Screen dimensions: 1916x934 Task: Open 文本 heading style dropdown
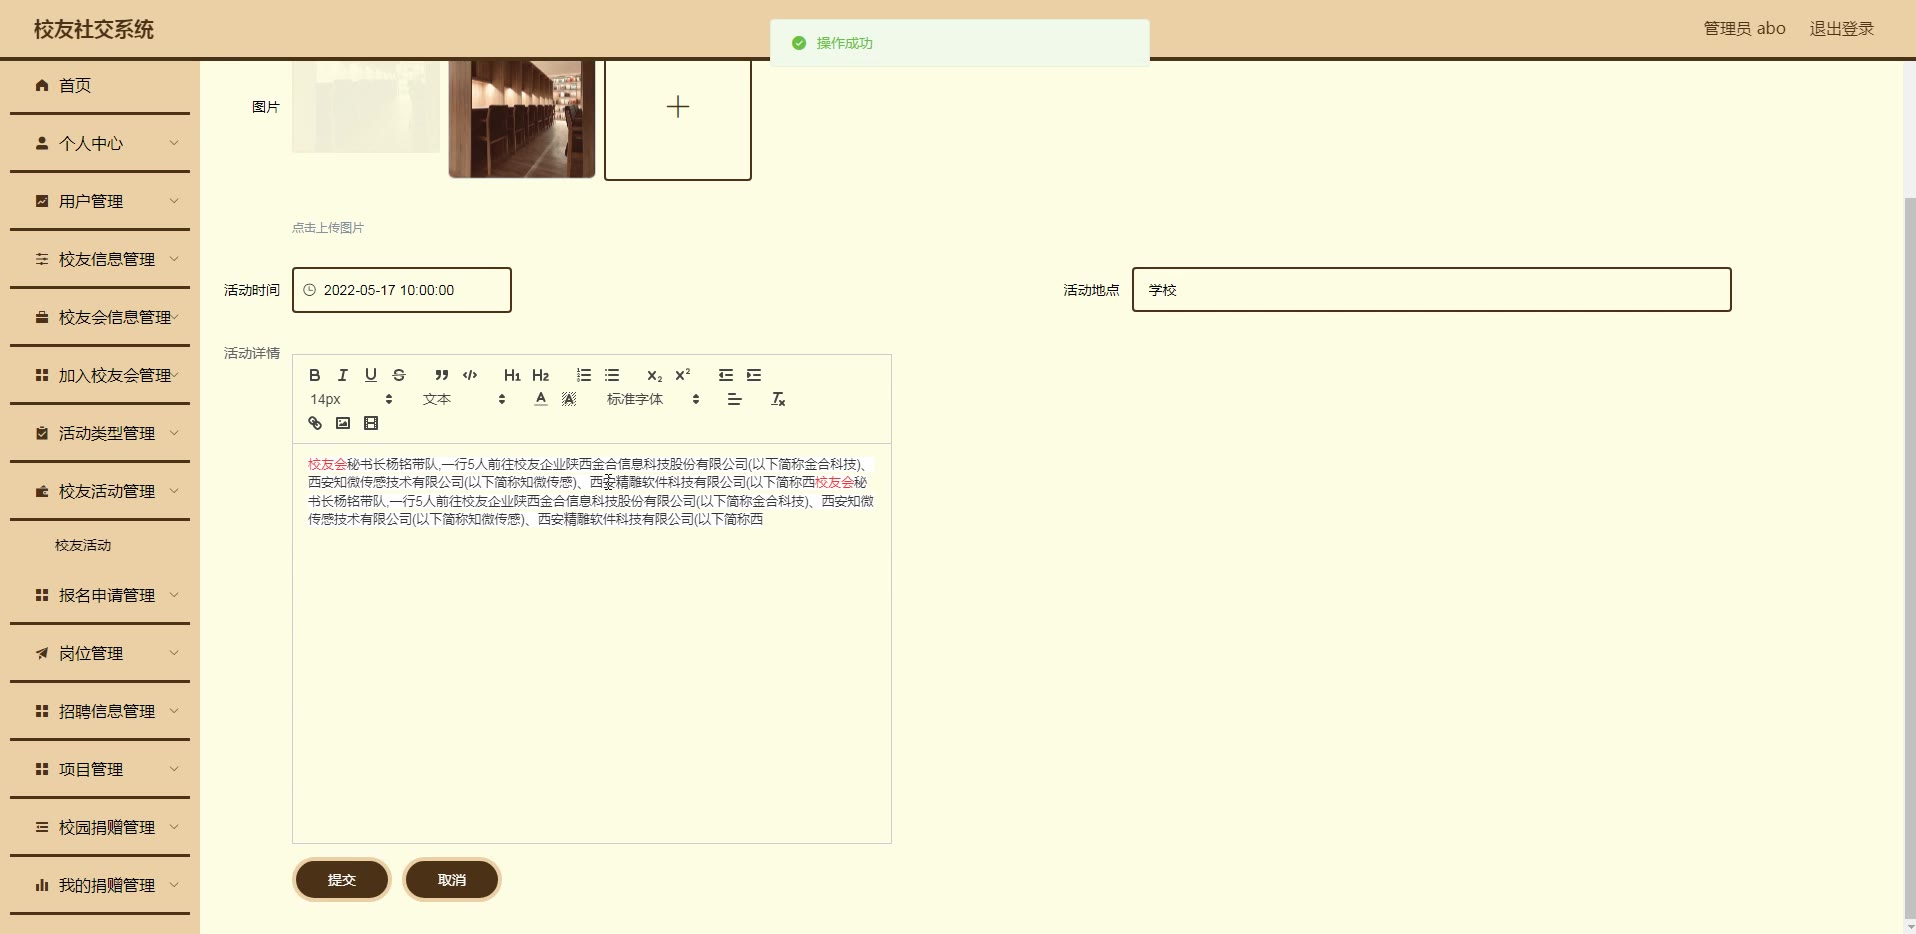click(464, 399)
